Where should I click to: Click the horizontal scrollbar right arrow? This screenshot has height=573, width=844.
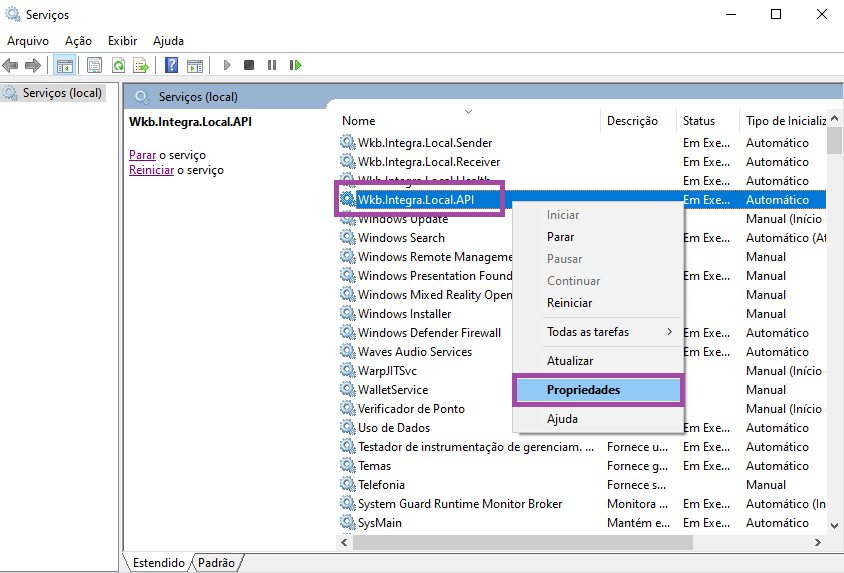818,542
